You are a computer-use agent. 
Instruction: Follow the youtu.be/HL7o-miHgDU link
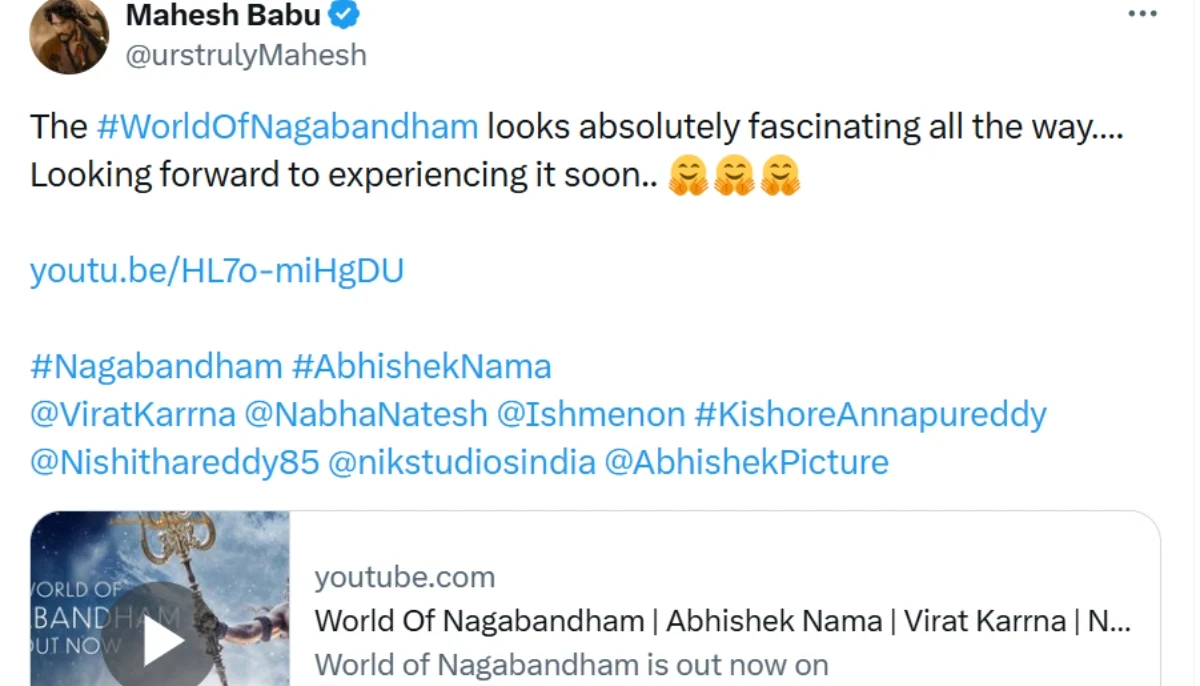[216, 270]
